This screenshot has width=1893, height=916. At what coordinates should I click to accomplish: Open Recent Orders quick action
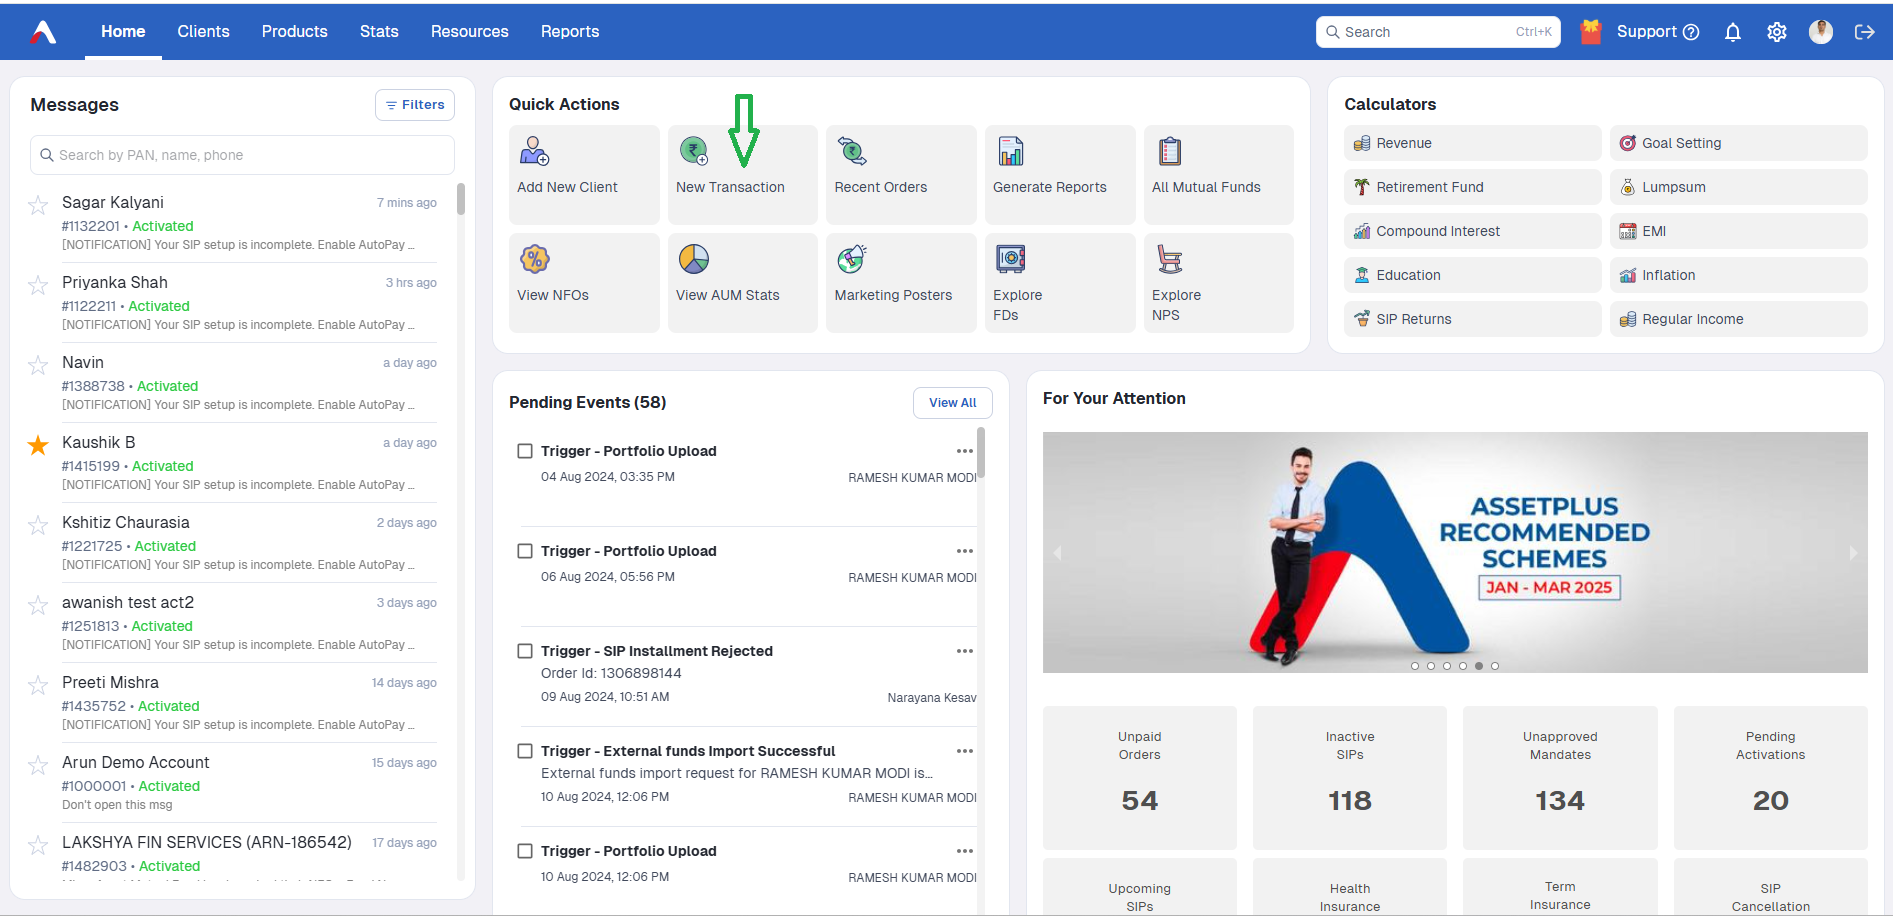tap(901, 175)
